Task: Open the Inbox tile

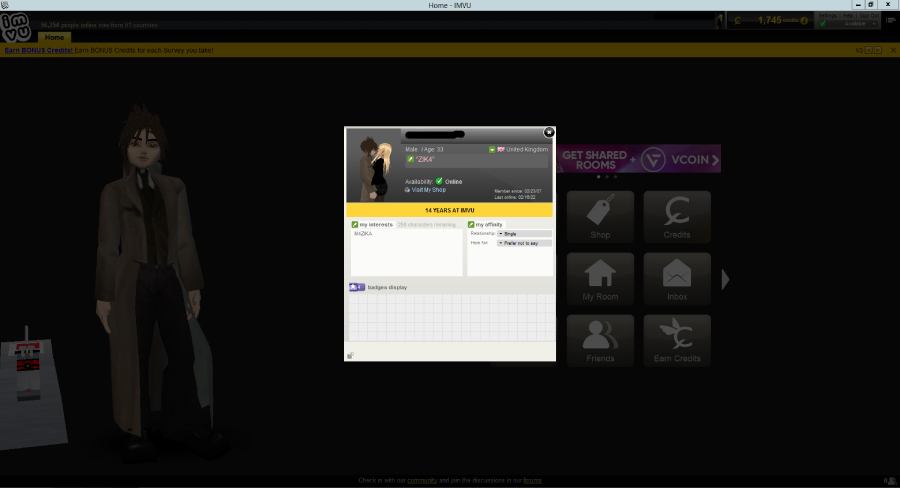Action: [x=677, y=279]
